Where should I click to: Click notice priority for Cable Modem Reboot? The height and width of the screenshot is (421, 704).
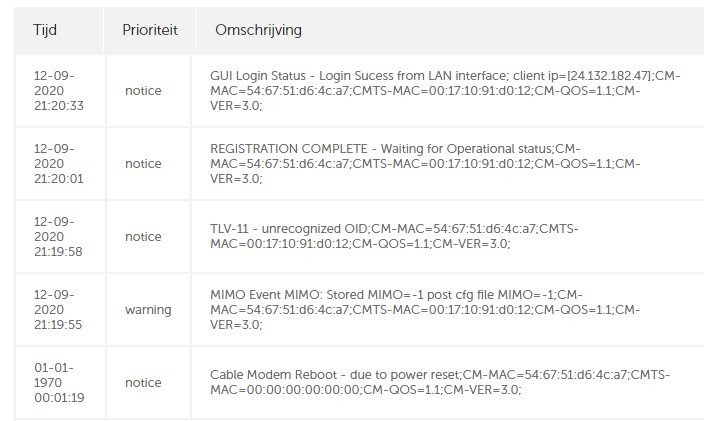143,383
